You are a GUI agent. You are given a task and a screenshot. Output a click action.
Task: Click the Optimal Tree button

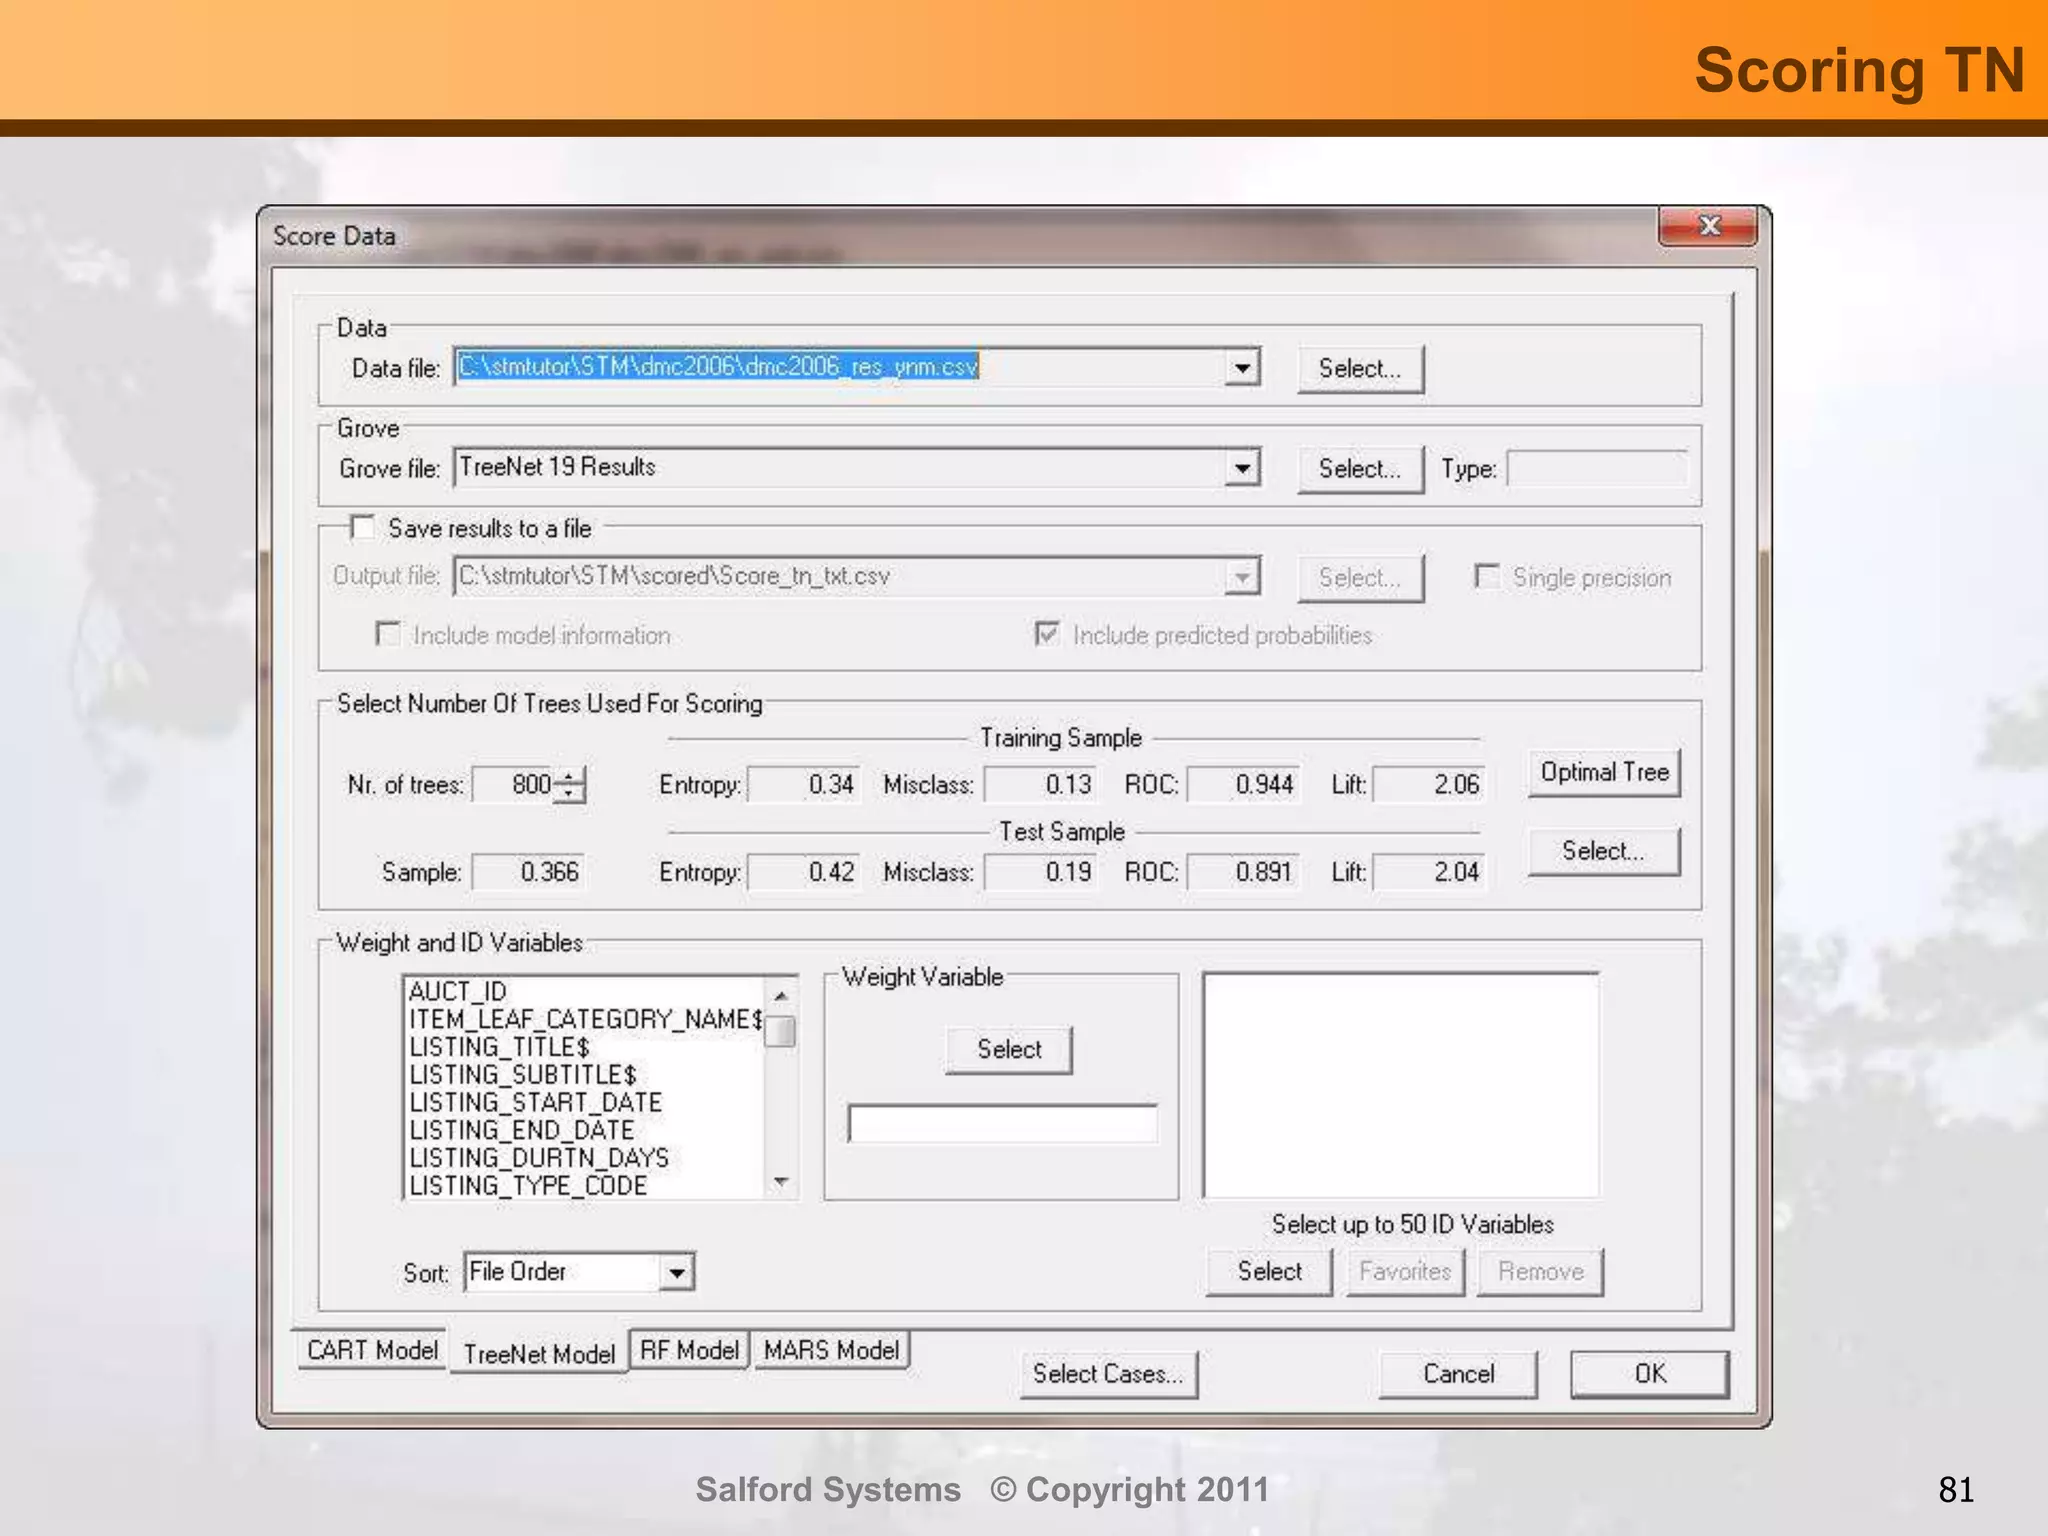1604,773
